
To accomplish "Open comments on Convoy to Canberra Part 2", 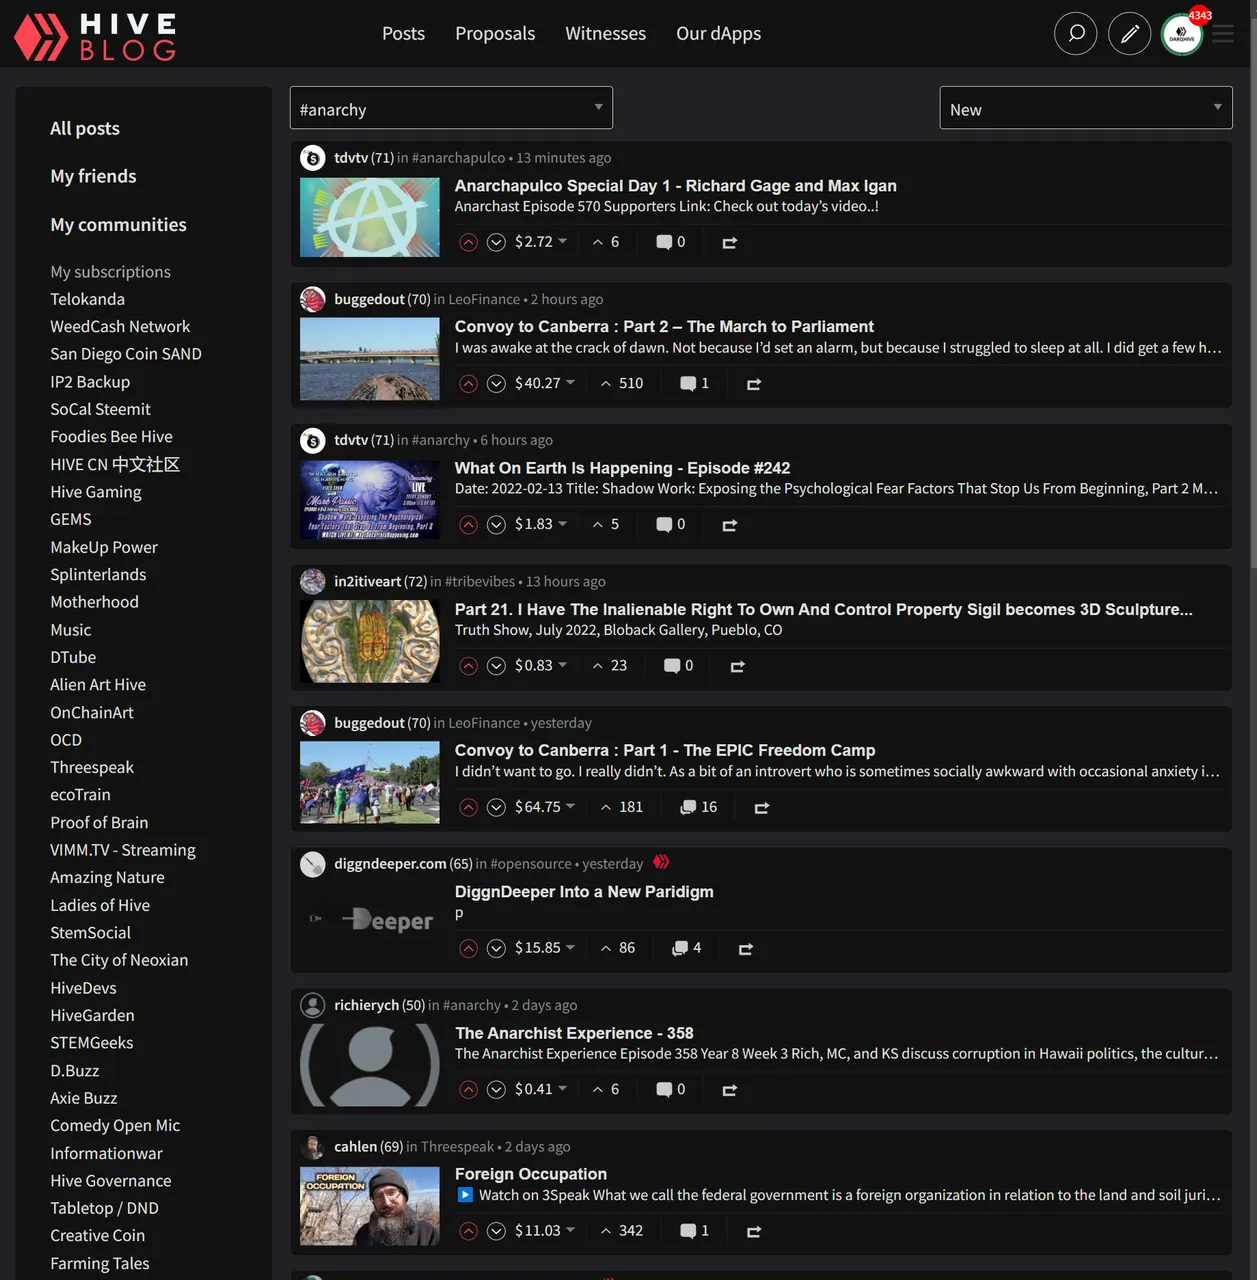I will tap(694, 384).
